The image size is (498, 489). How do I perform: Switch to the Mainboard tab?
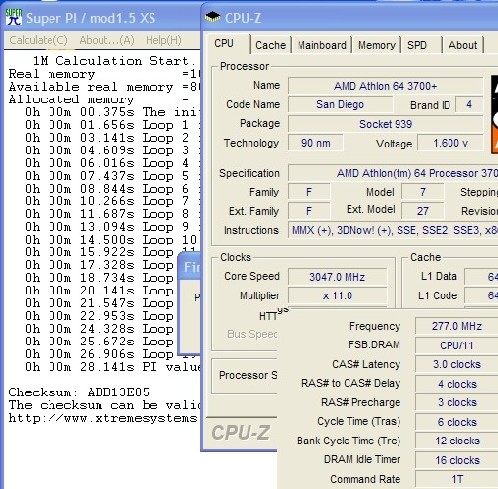pos(322,45)
